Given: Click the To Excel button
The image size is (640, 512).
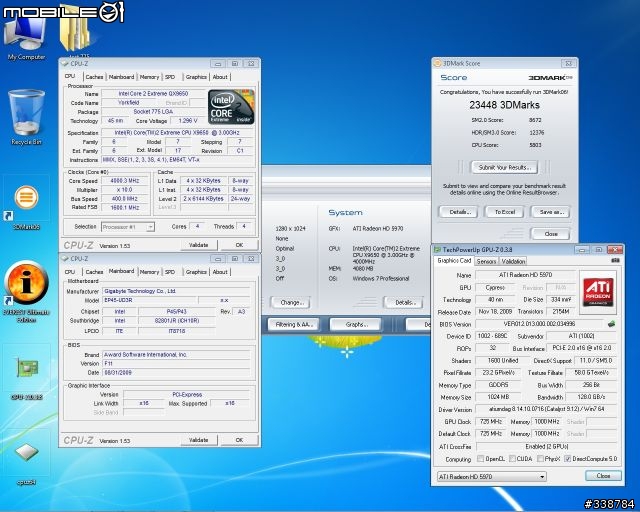Looking at the screenshot, I should pos(505,212).
